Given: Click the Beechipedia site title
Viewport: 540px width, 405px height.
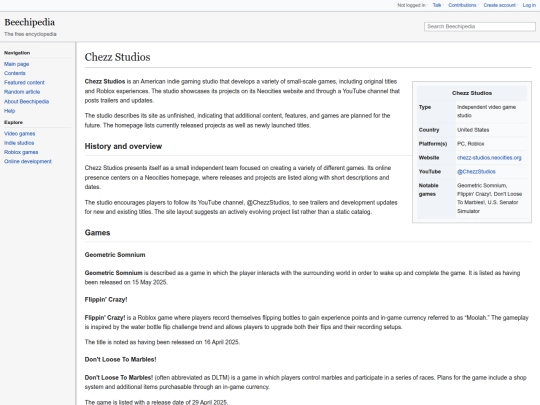Looking at the screenshot, I should [30, 22].
